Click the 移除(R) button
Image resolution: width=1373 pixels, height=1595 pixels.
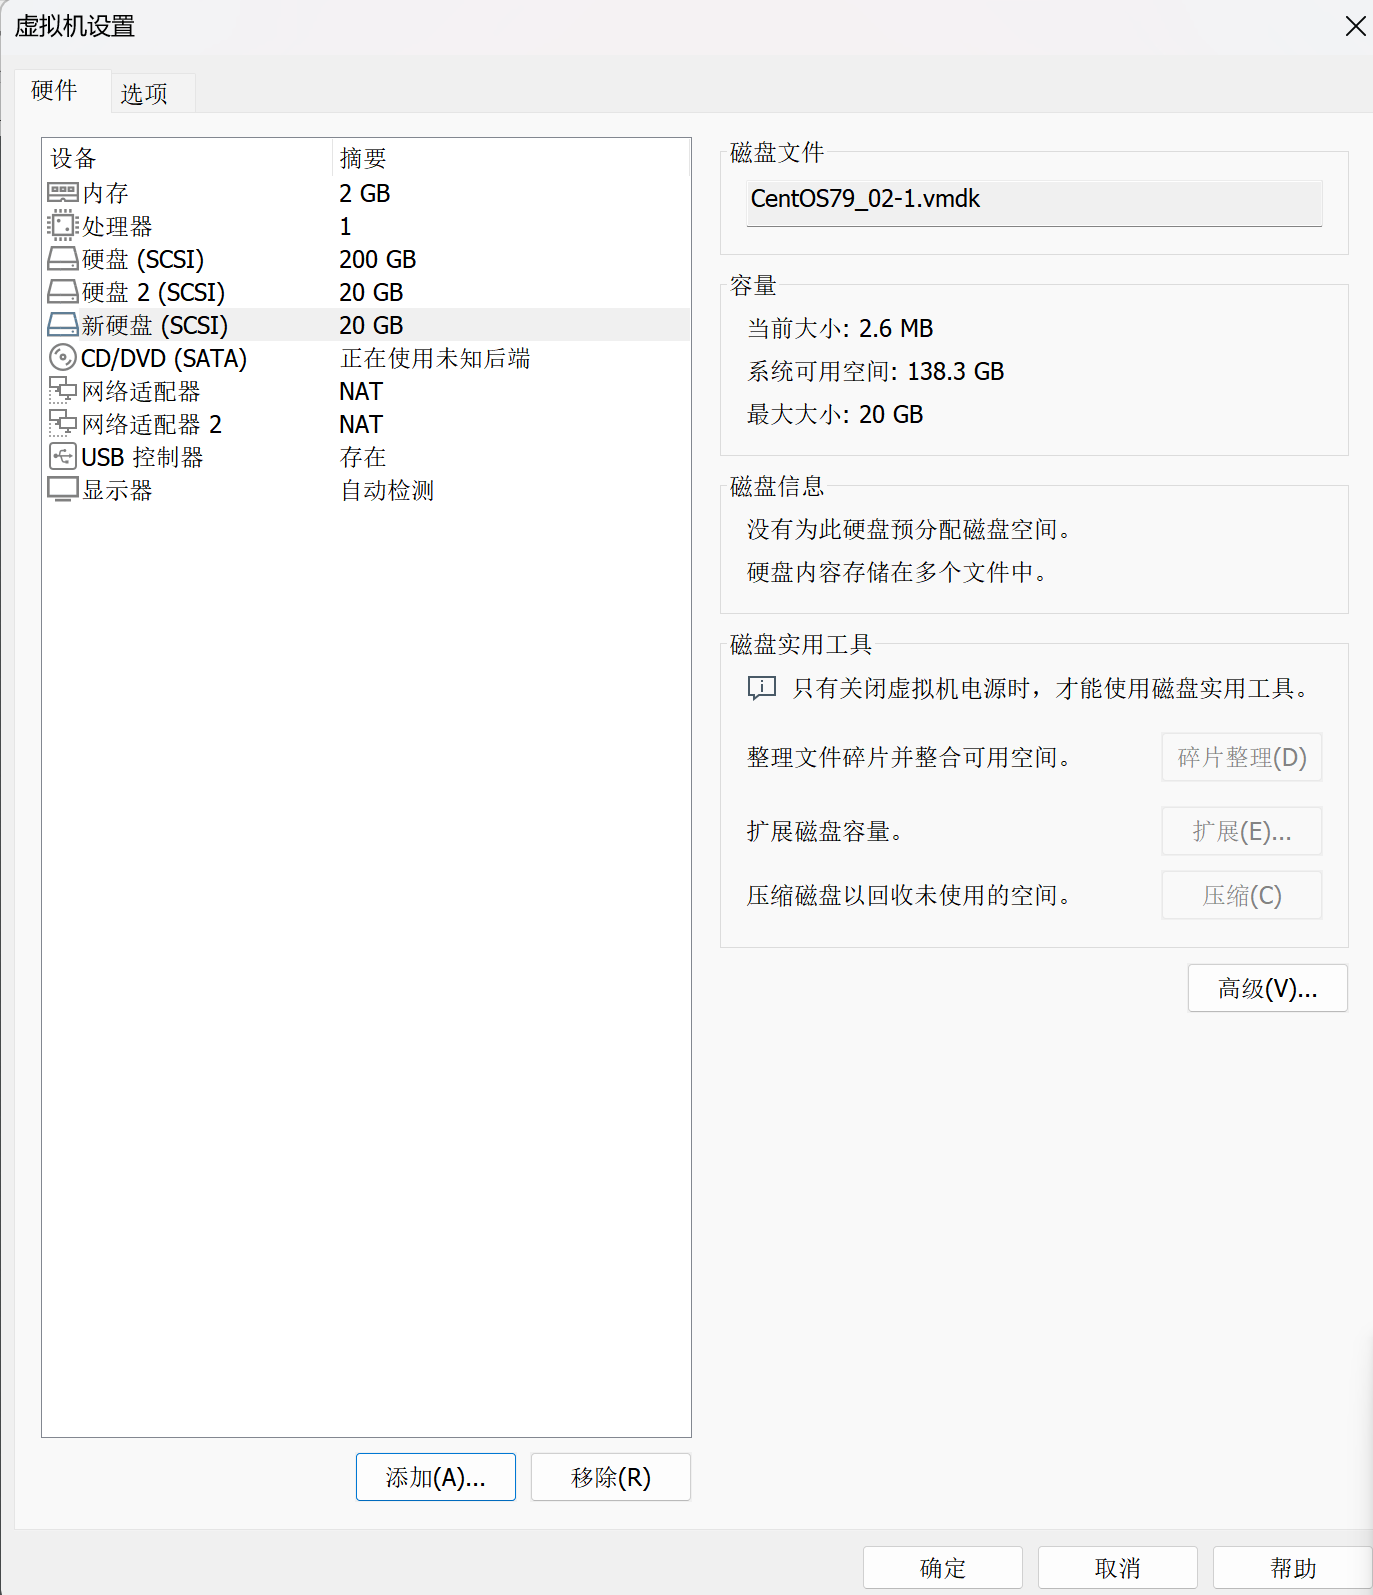click(611, 1477)
